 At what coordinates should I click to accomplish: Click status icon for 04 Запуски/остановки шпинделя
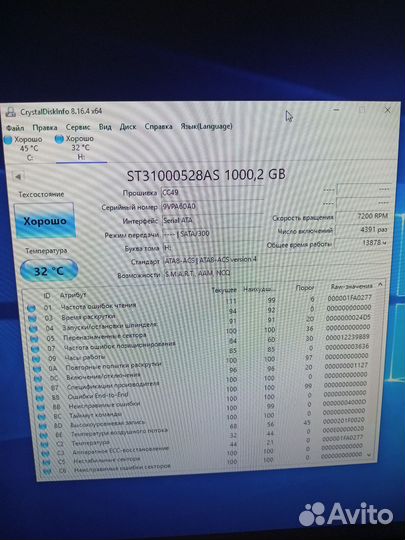(x=33, y=329)
